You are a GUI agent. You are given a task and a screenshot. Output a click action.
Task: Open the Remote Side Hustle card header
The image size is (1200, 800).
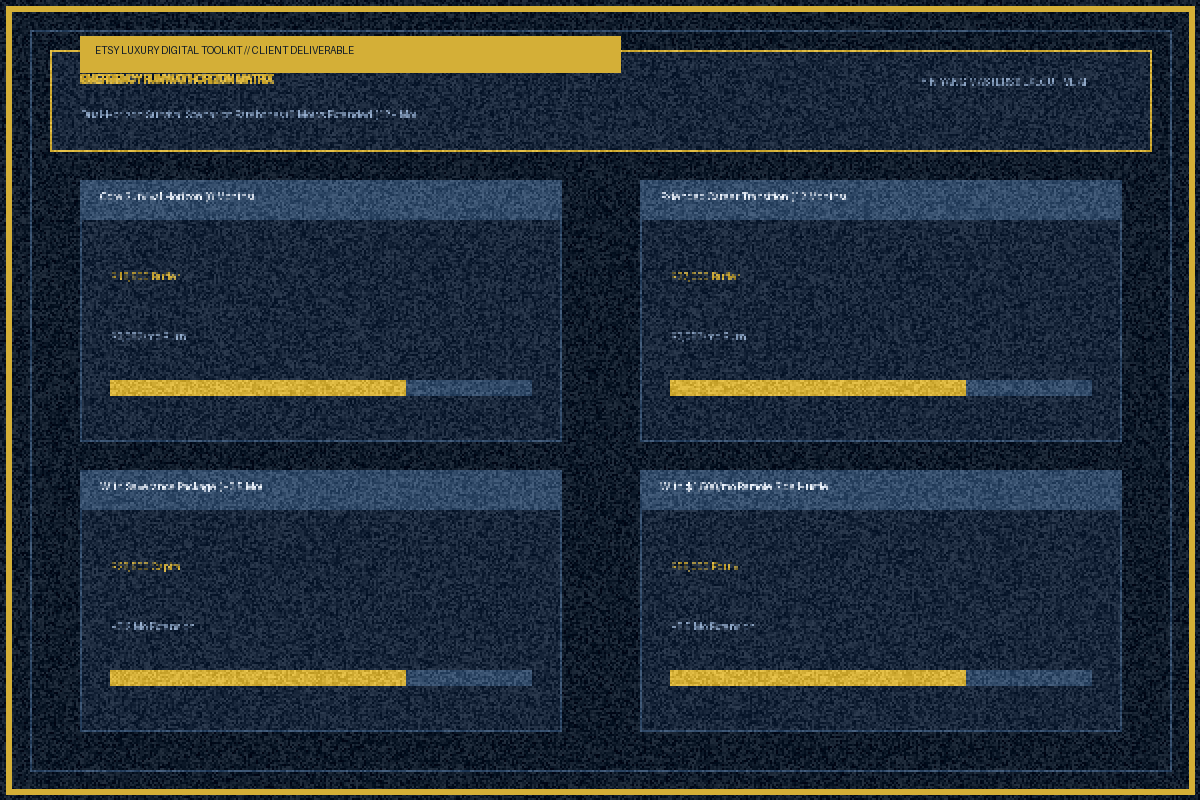click(881, 489)
